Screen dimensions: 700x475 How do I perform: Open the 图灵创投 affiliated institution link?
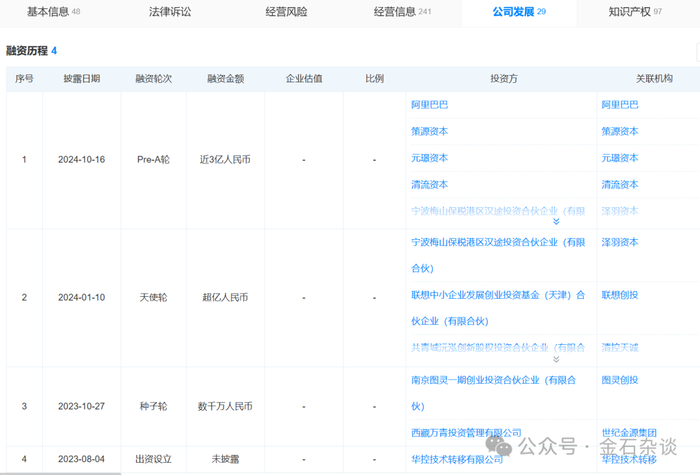620,380
